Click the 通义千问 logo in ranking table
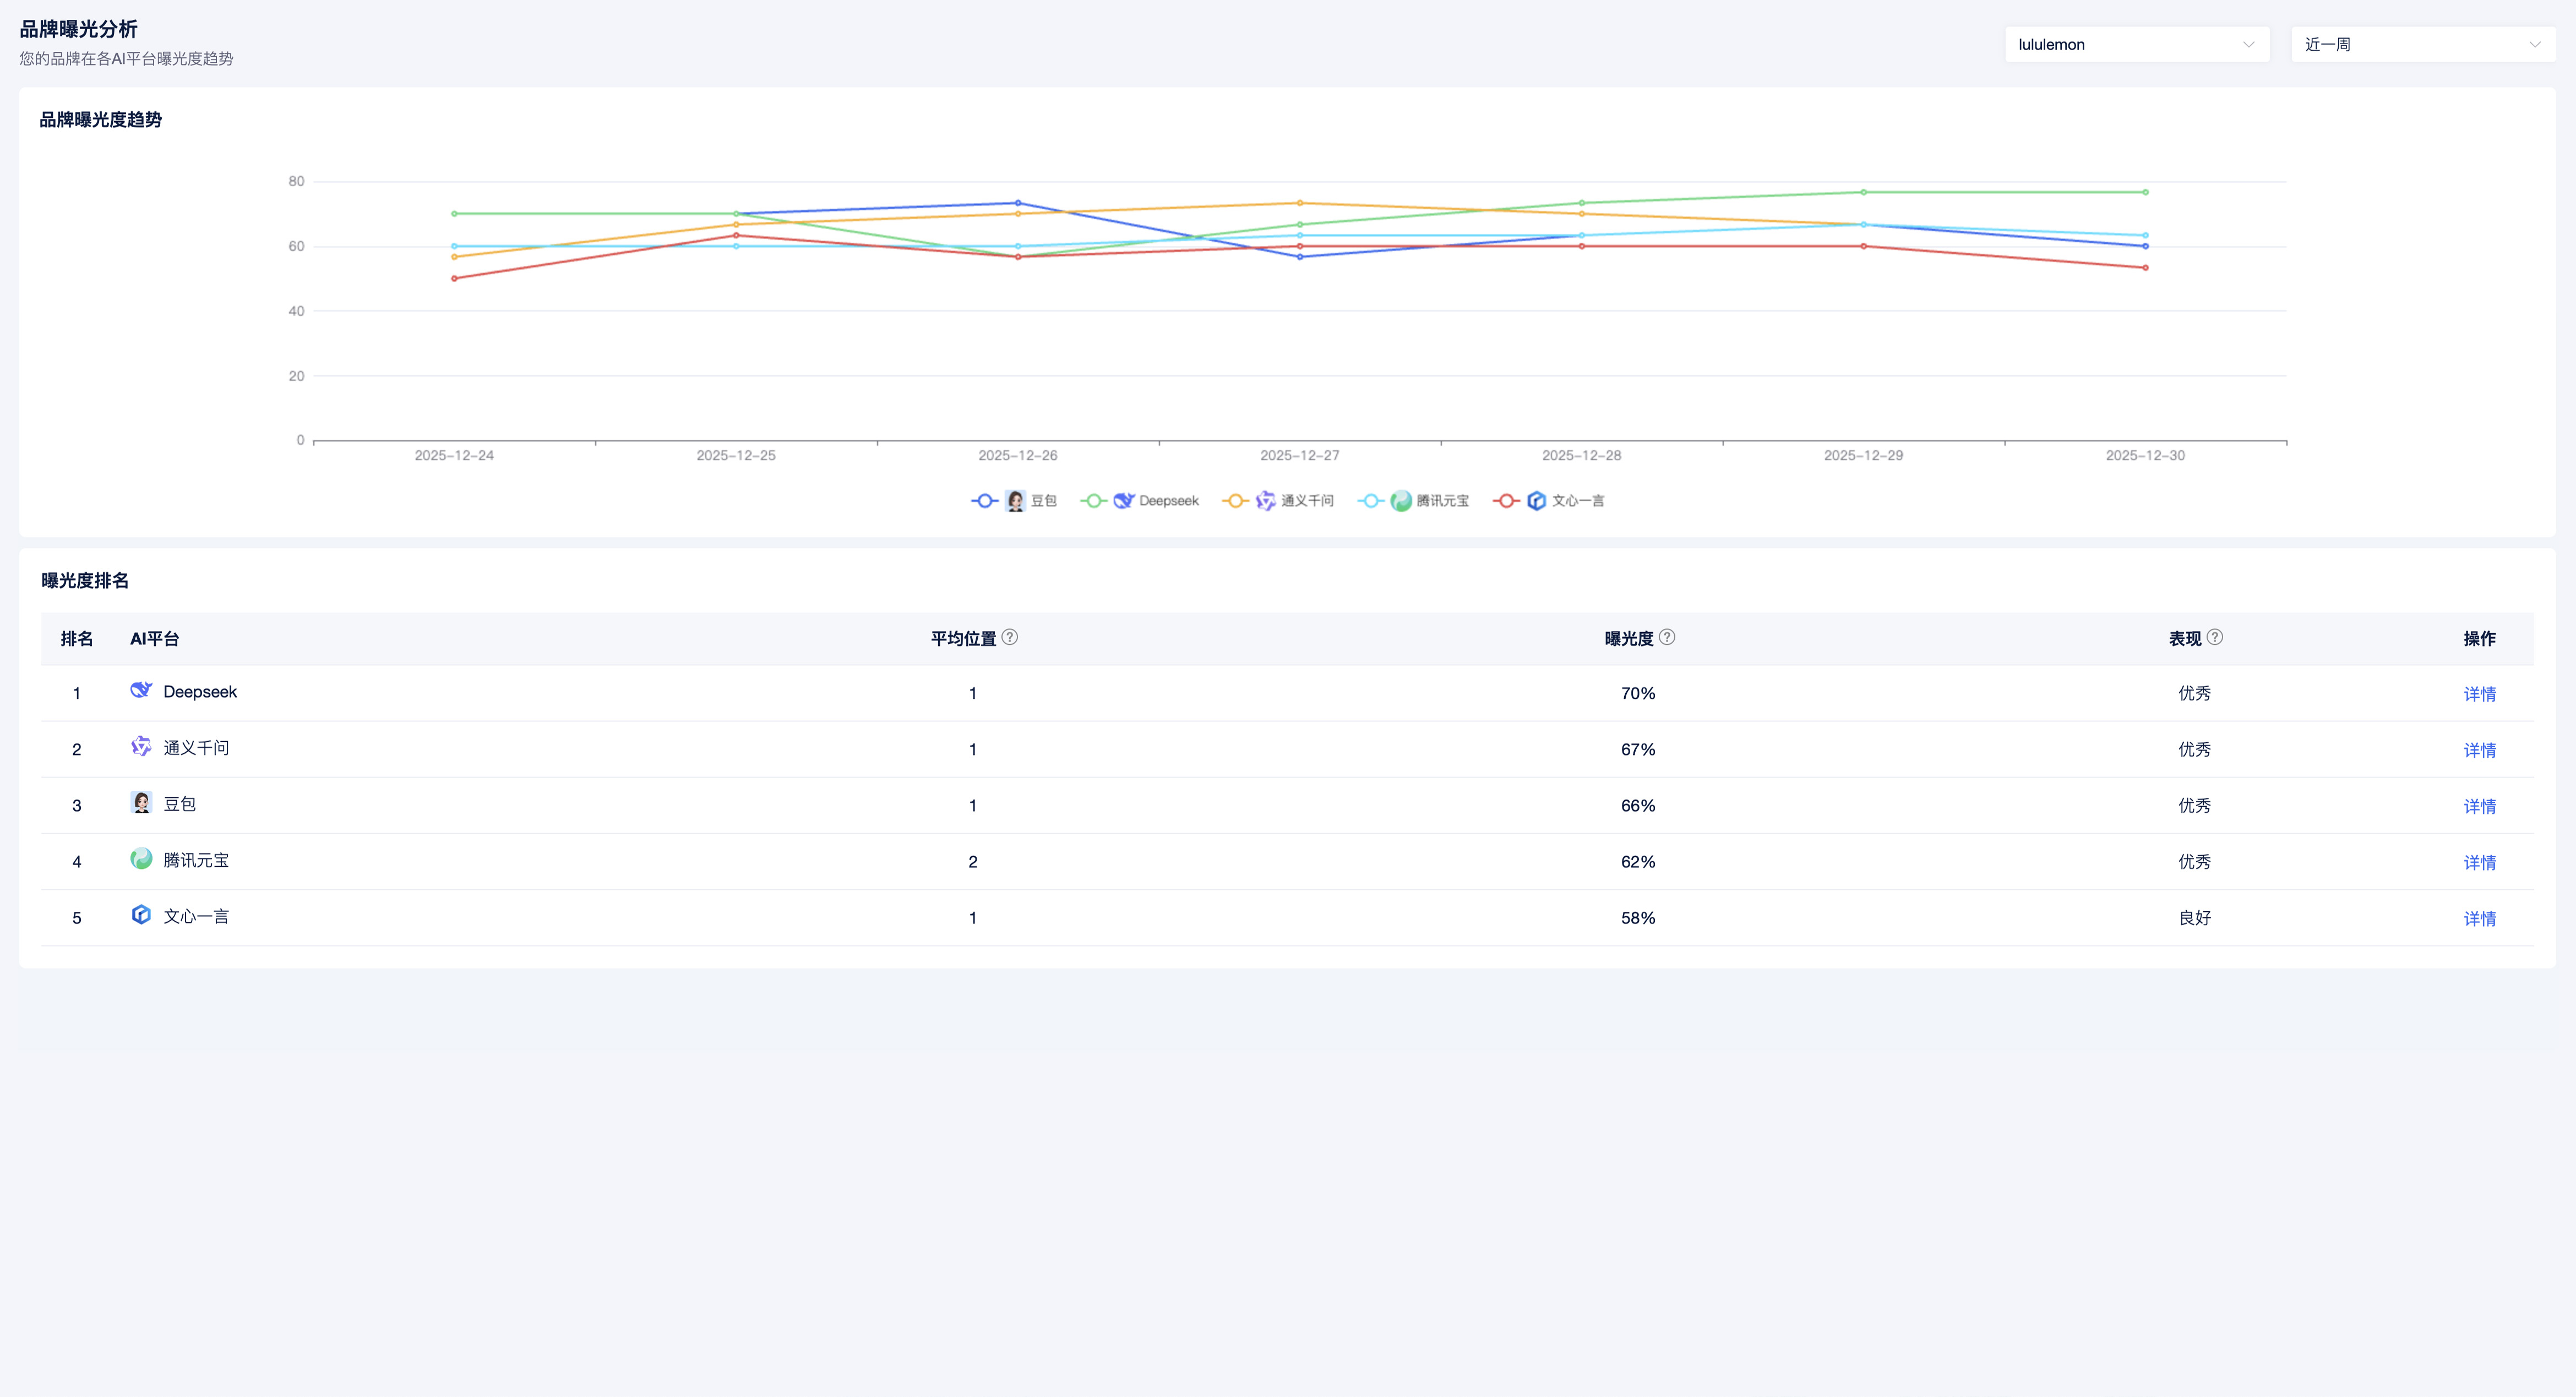2576x1397 pixels. pos(141,746)
